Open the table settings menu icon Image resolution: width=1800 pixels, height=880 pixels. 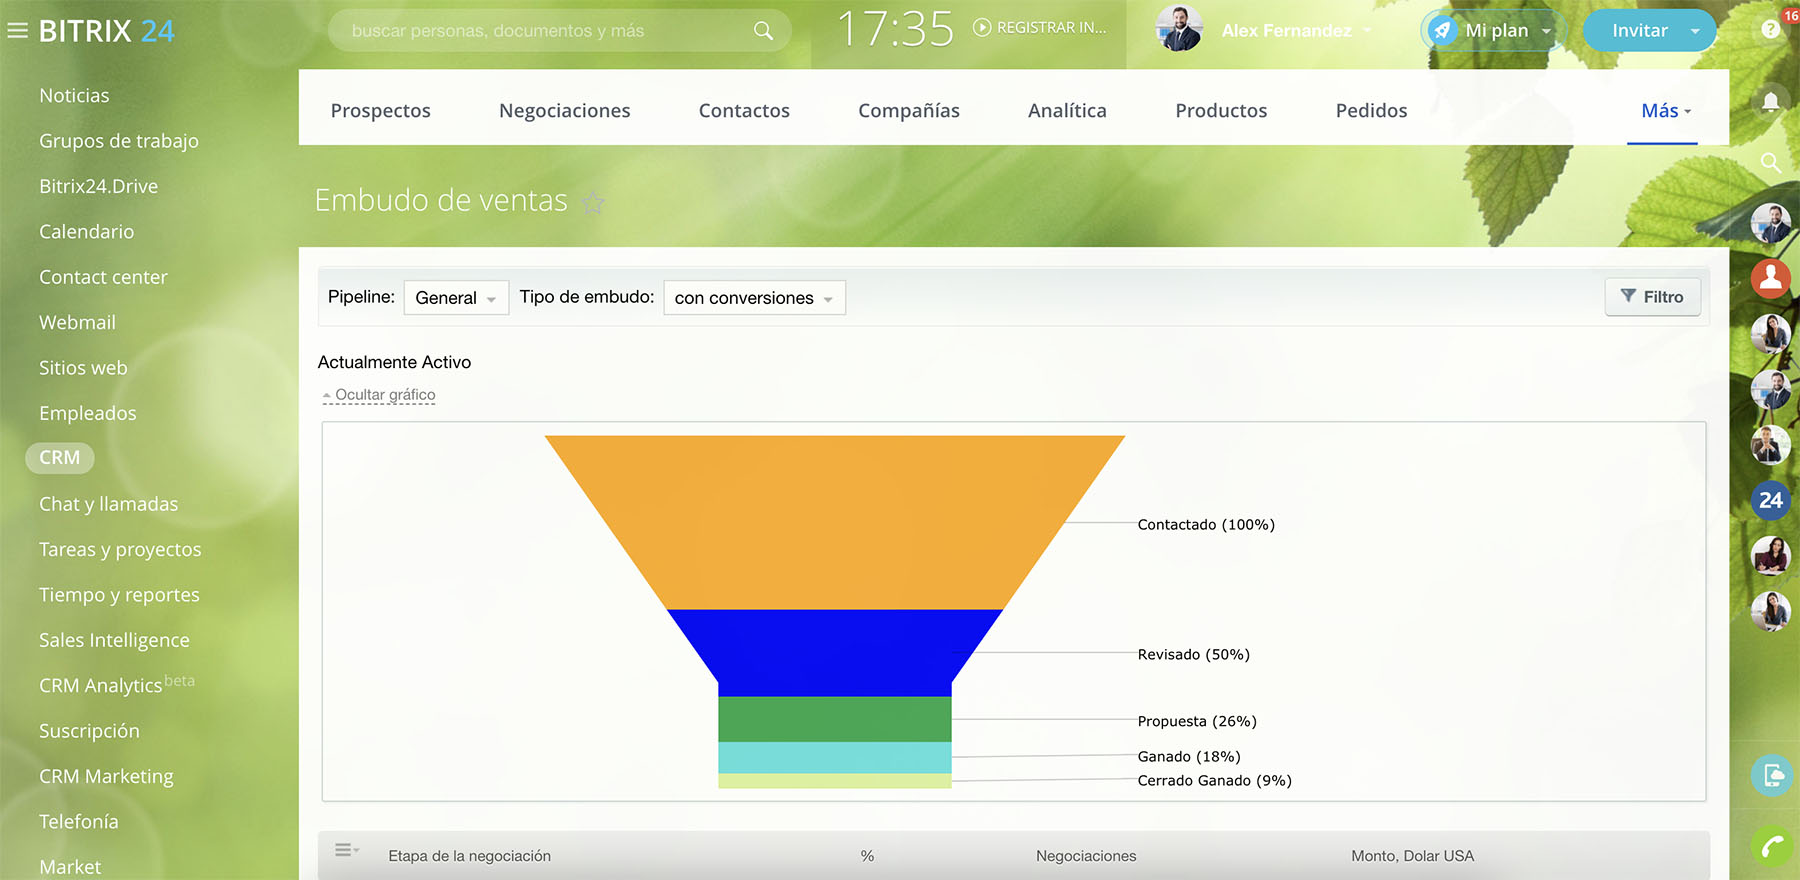click(346, 850)
